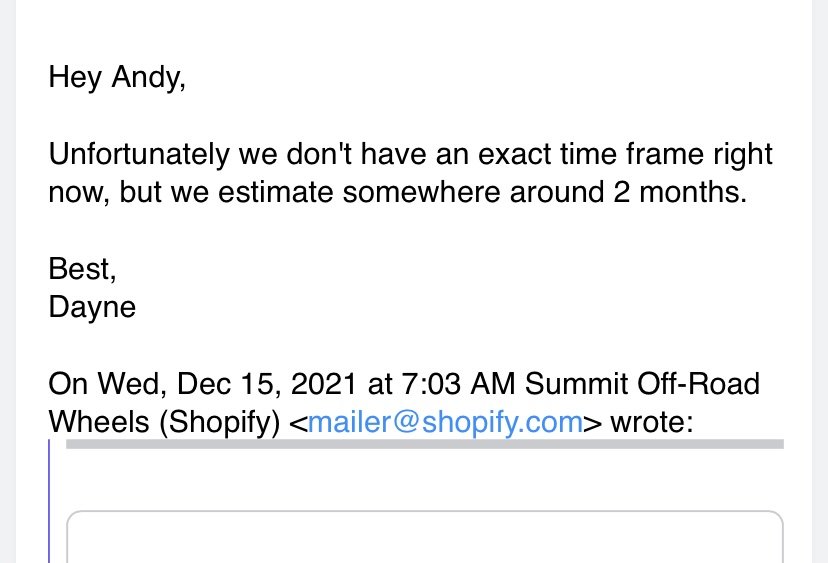Click the word "estimate" in the body
828x563 pixels.
pyautogui.click(x=275, y=192)
